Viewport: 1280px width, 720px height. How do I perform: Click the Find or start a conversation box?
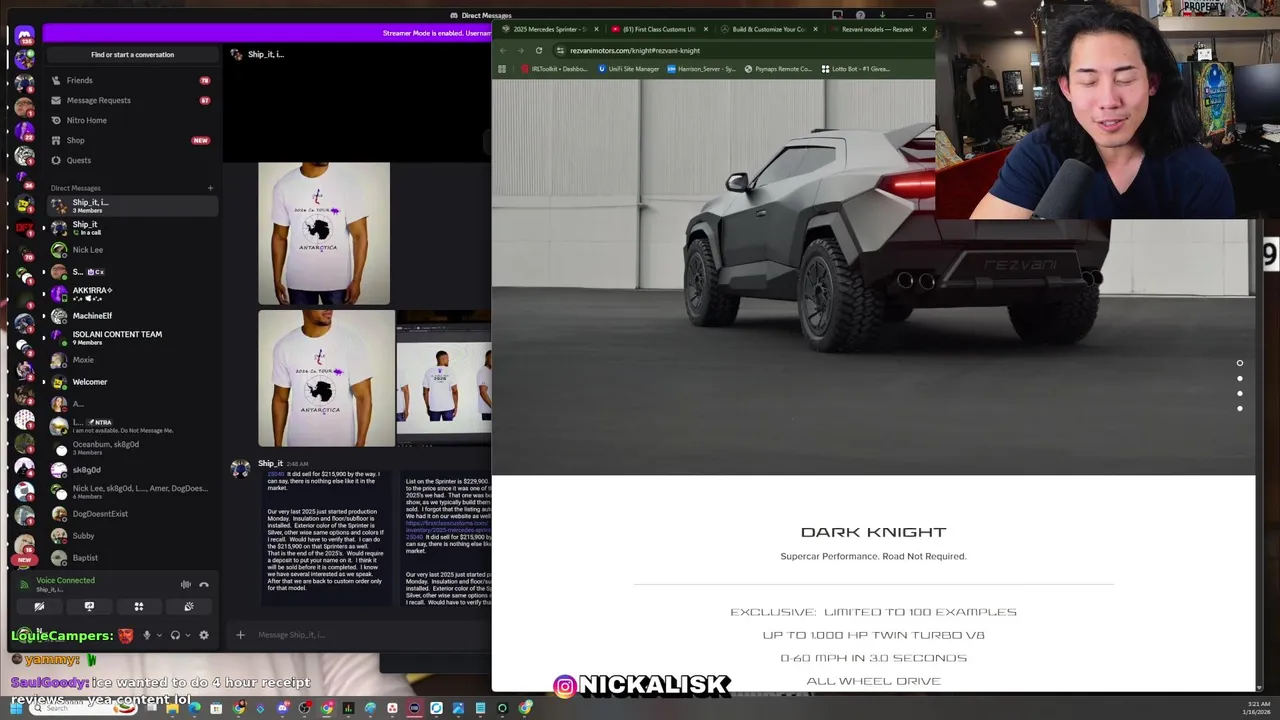coord(132,54)
